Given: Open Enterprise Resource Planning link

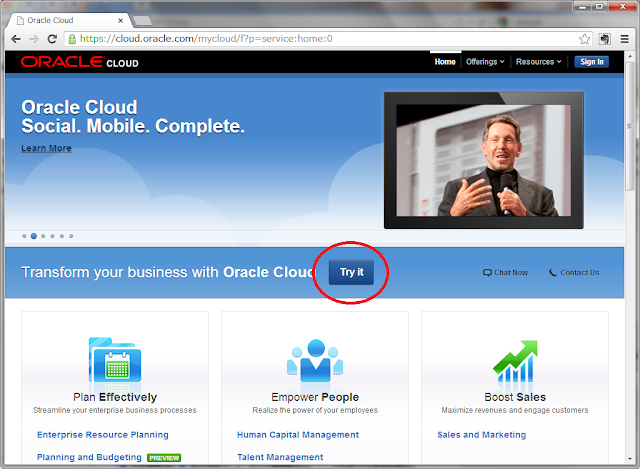Looking at the screenshot, I should pyautogui.click(x=102, y=435).
